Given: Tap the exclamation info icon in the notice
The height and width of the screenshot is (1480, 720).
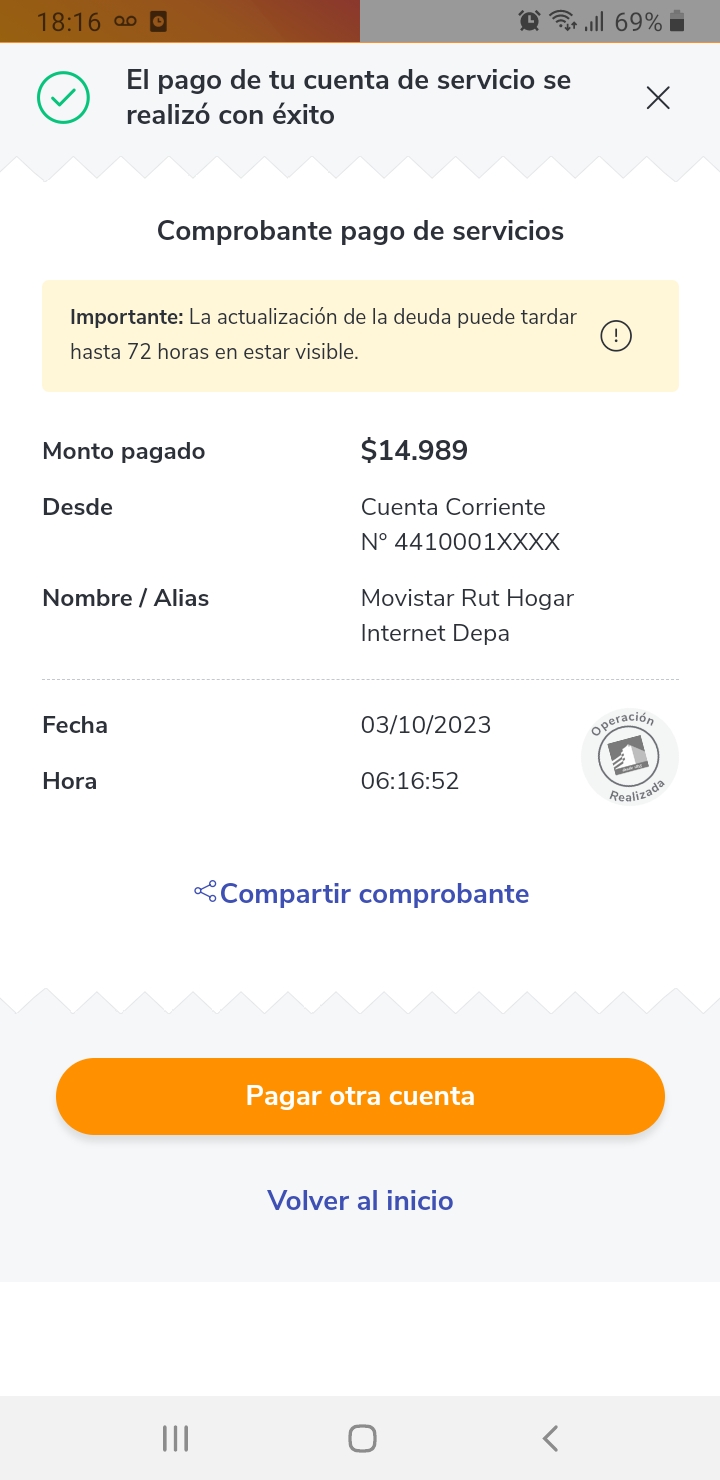Looking at the screenshot, I should 616,336.
